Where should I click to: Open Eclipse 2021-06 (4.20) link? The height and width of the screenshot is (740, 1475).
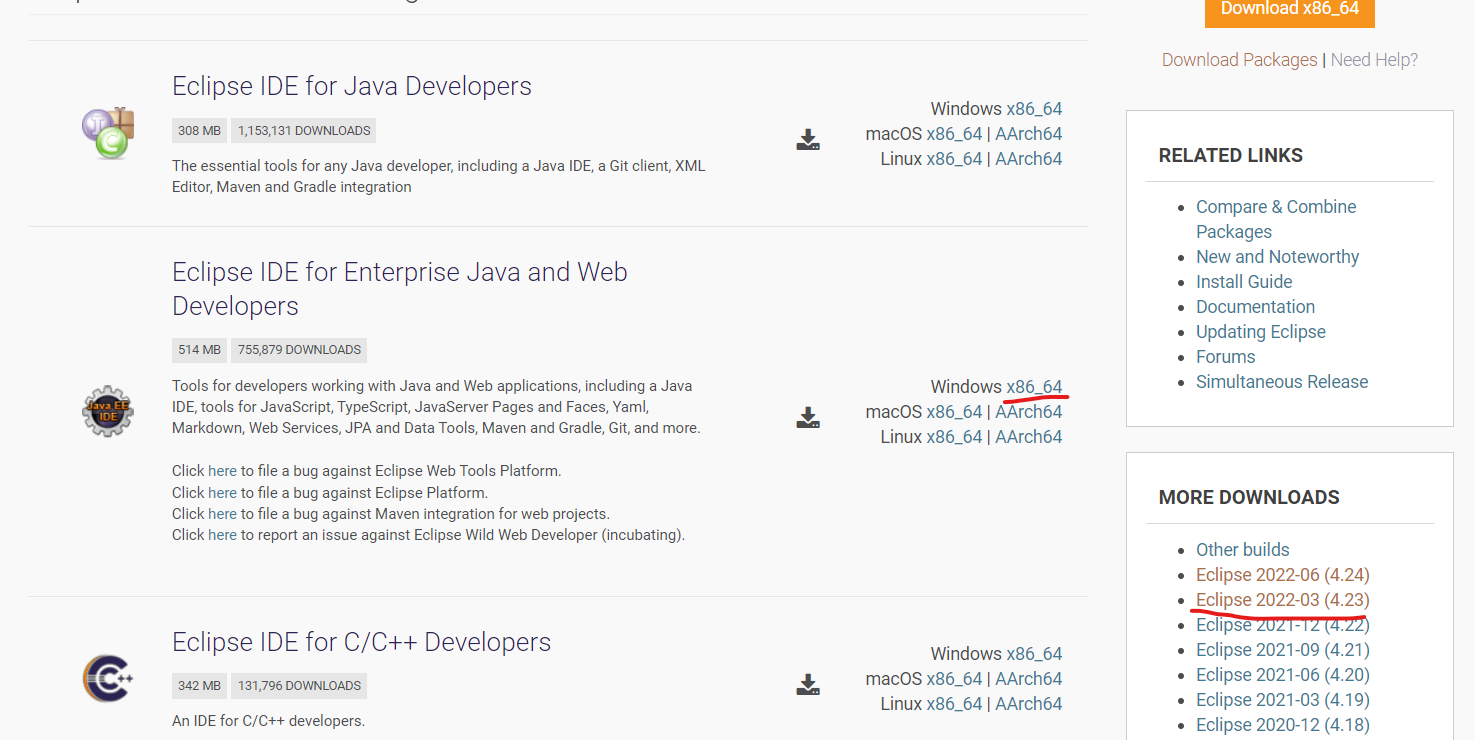(1283, 675)
